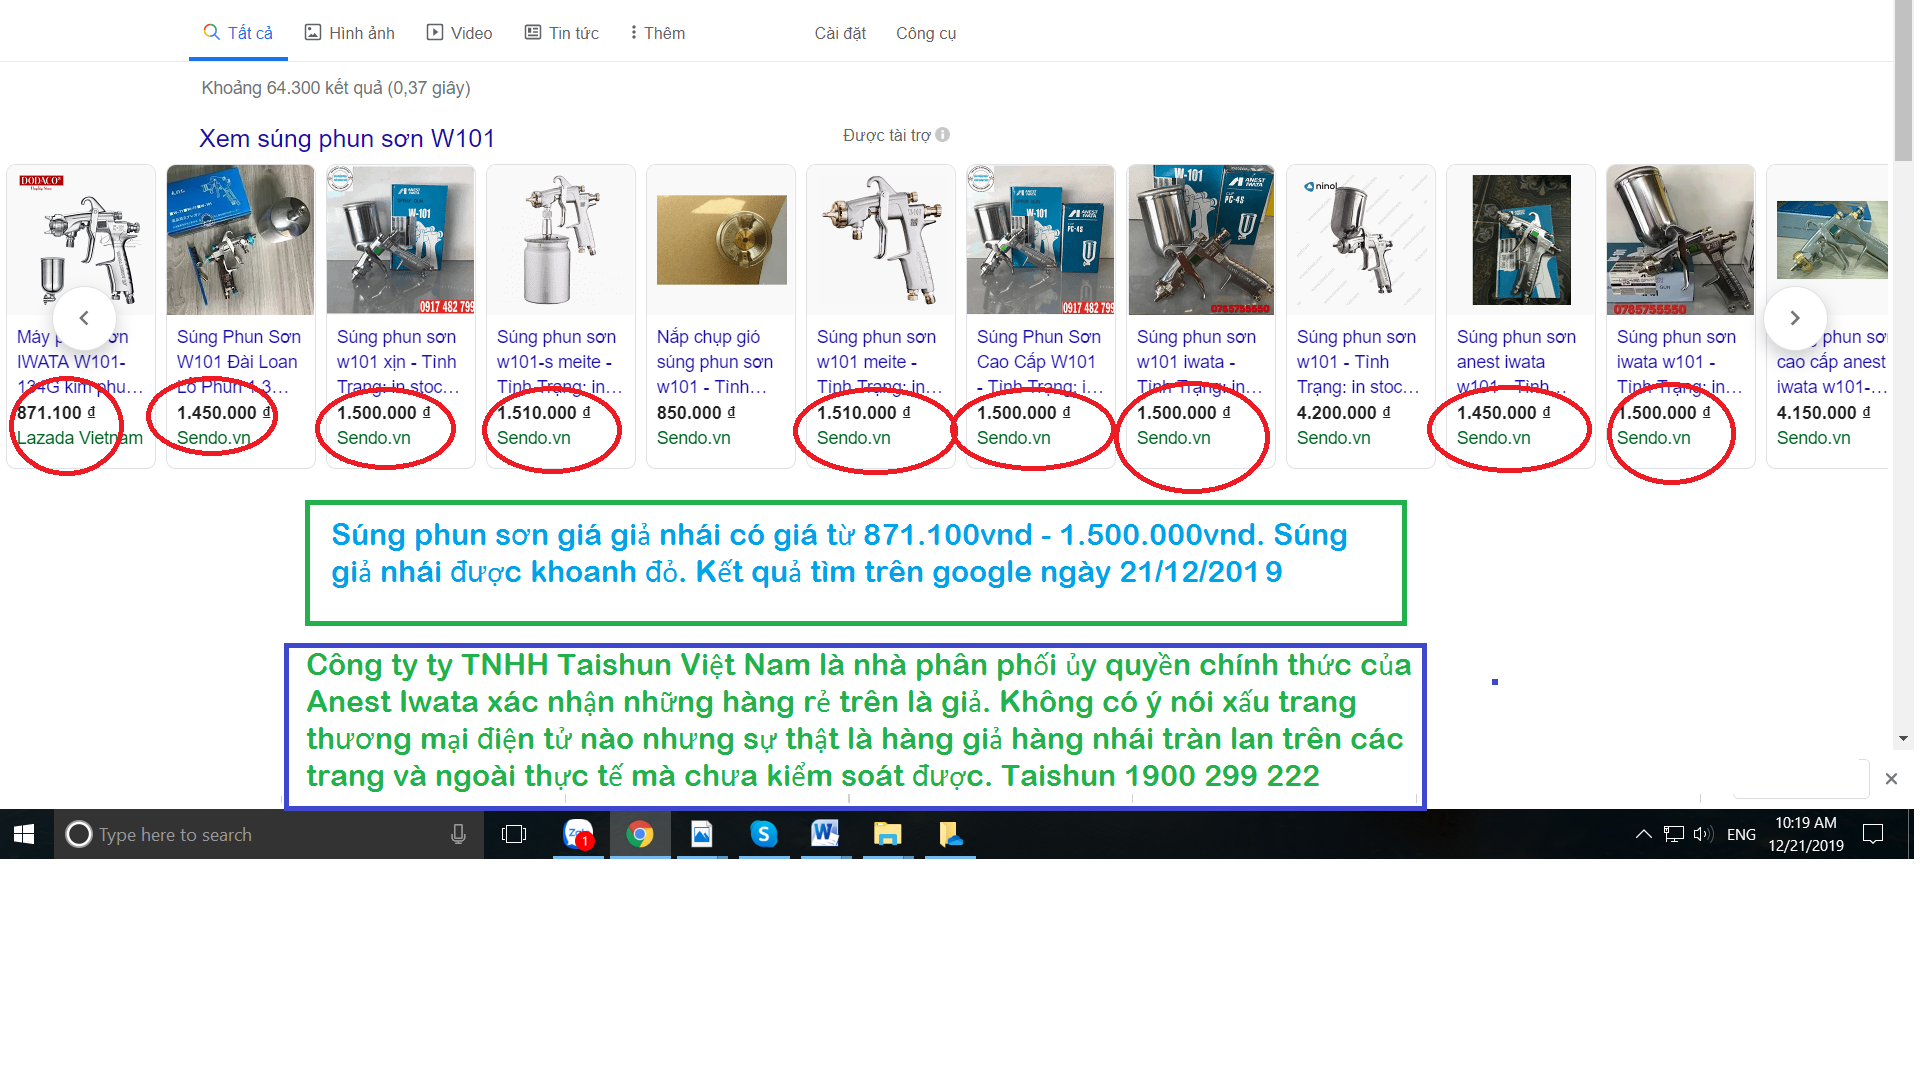Click the File Explorer taskbar icon
The width and height of the screenshot is (1920, 1080).
coord(884,833)
